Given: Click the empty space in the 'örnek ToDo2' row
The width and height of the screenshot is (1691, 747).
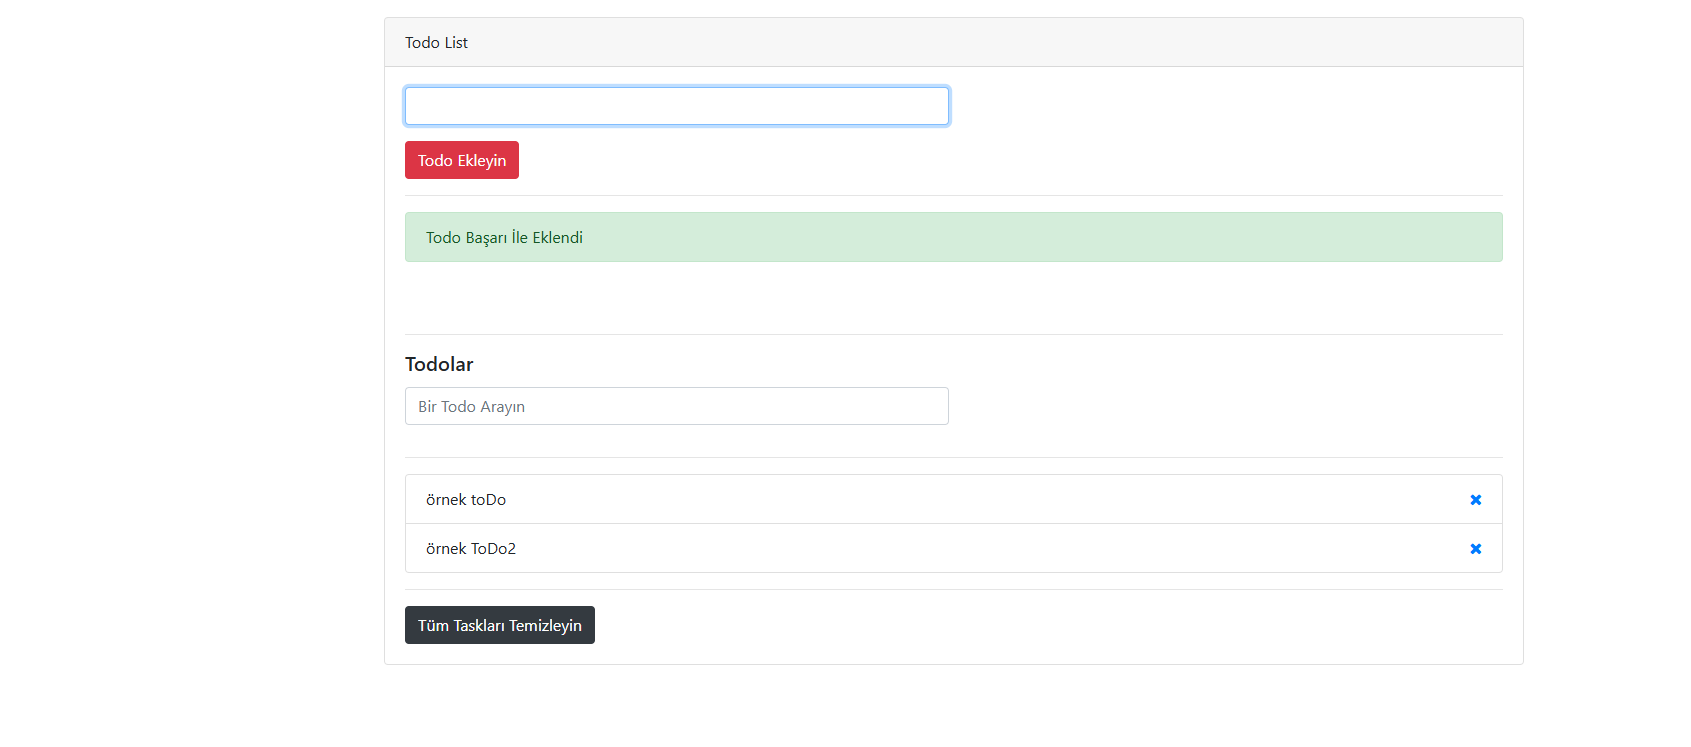Looking at the screenshot, I should 950,549.
